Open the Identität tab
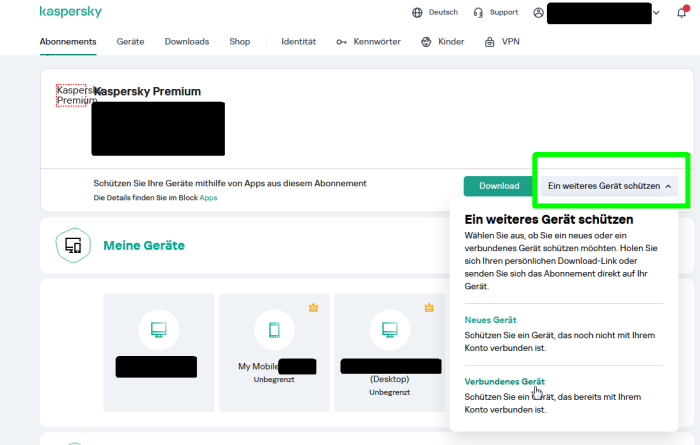This screenshot has width=700, height=445. click(x=299, y=42)
